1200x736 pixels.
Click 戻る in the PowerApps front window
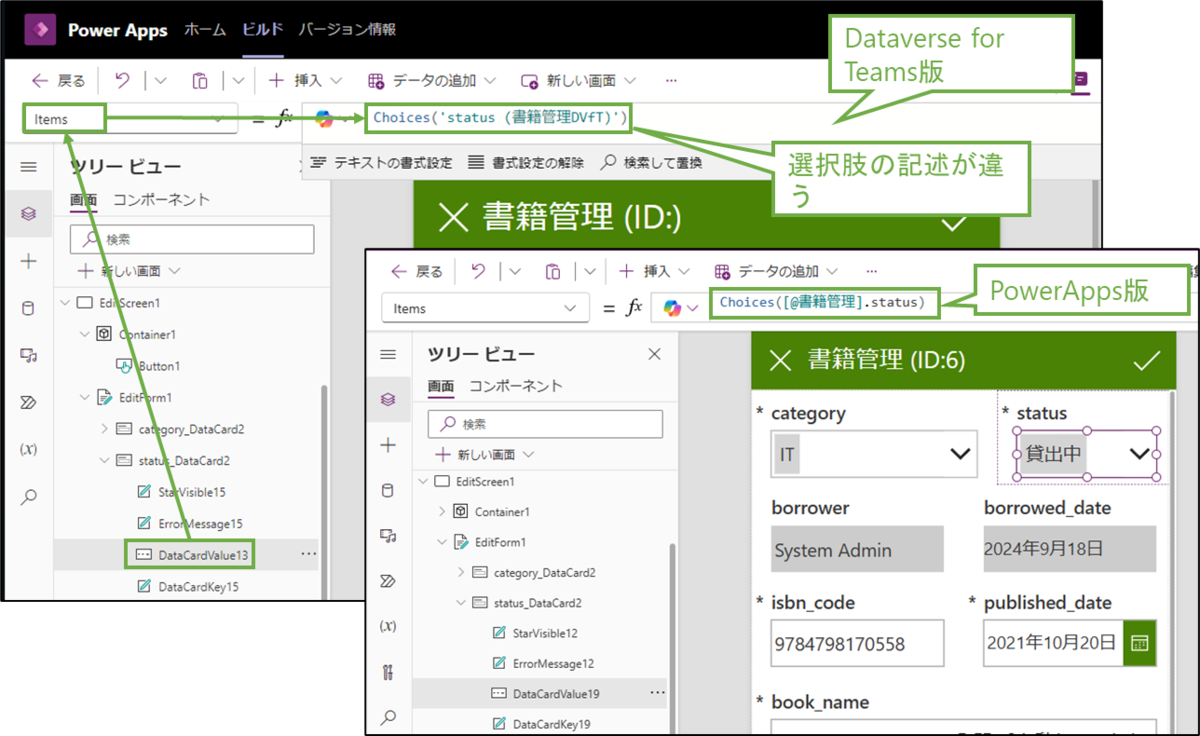point(416,271)
